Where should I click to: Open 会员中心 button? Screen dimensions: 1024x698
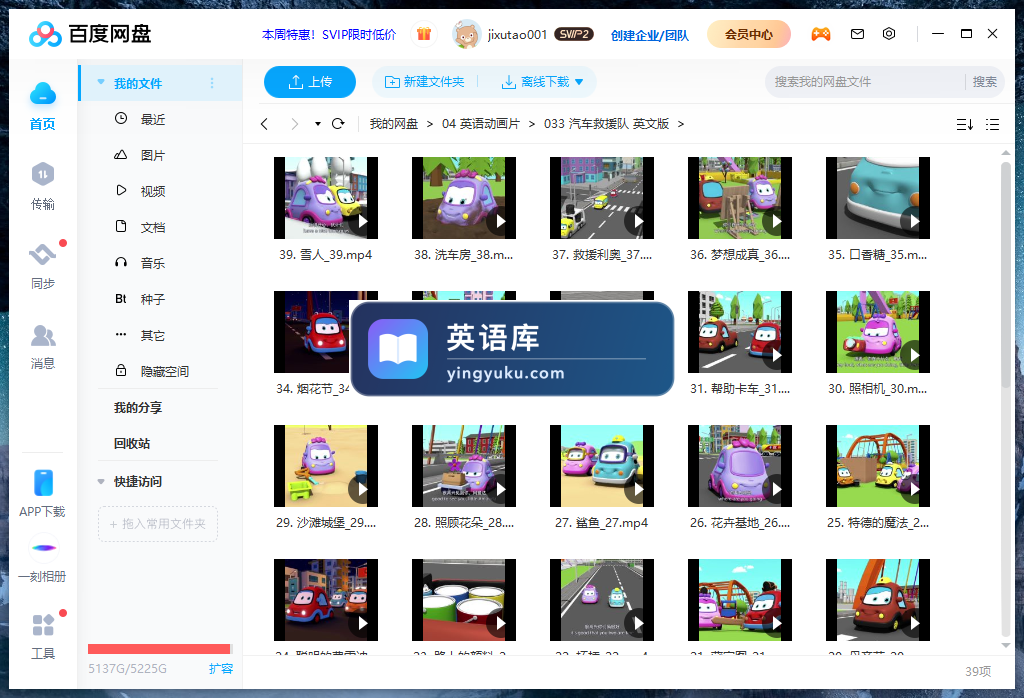(x=748, y=34)
